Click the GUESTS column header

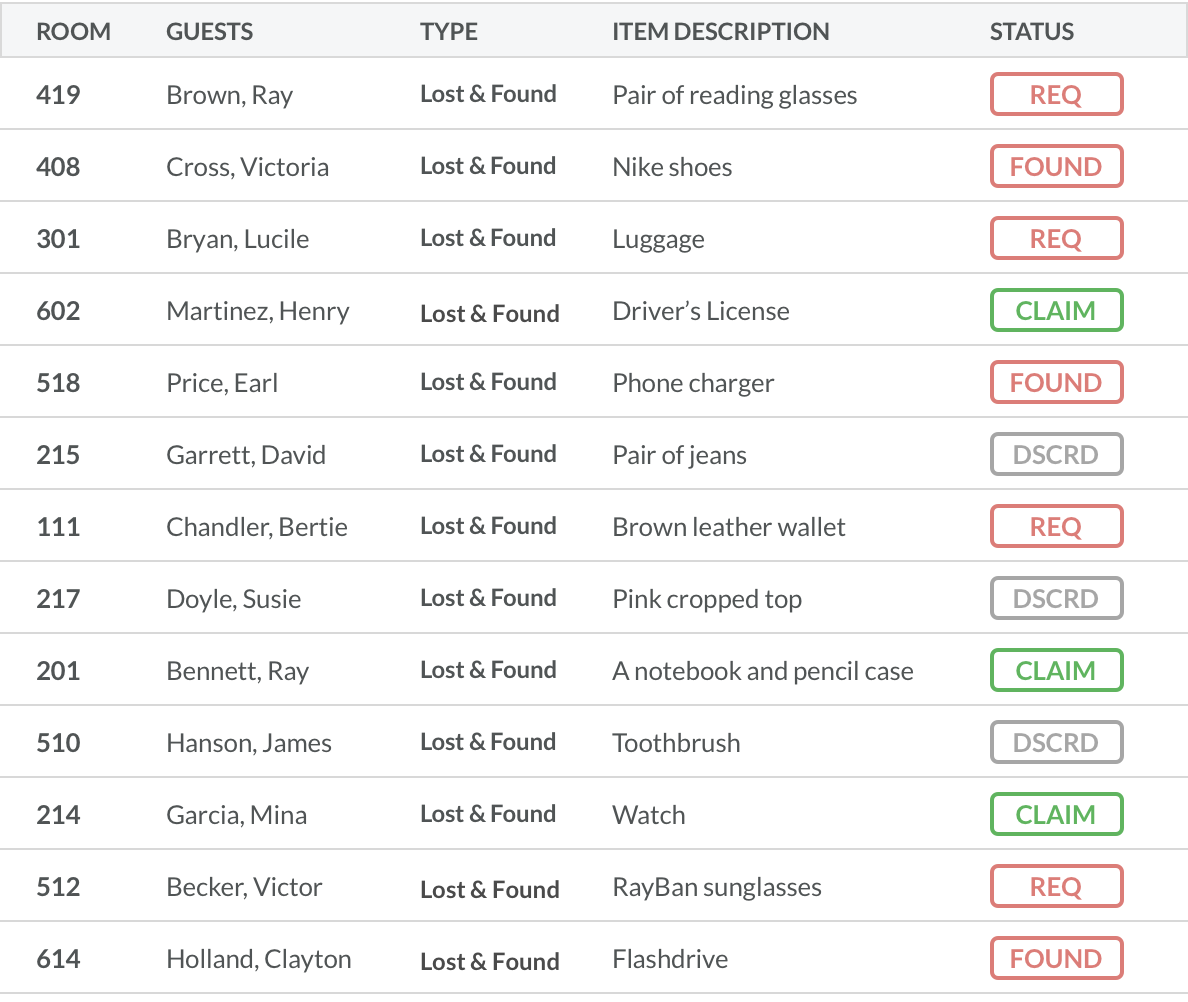pos(209,32)
